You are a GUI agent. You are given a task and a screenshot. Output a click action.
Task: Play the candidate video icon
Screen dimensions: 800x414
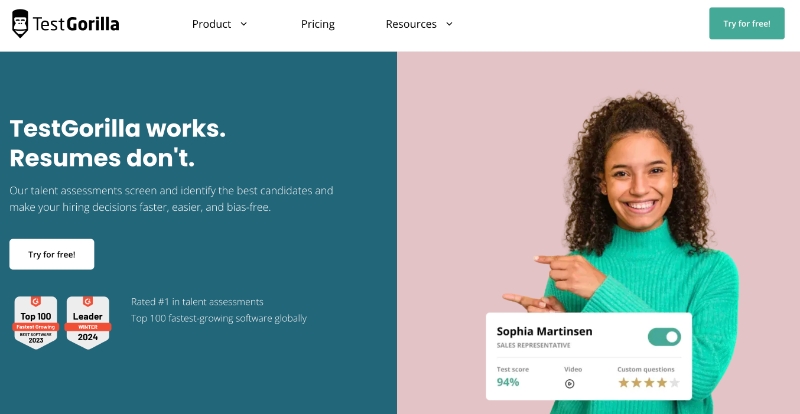[x=570, y=383]
